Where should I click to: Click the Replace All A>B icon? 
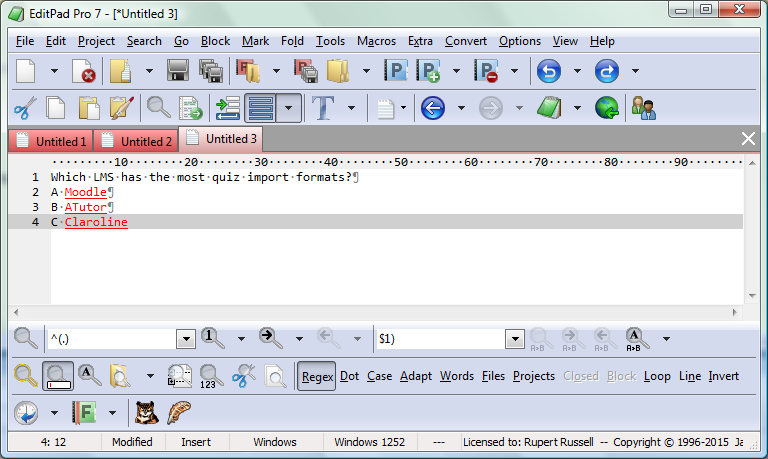637,339
